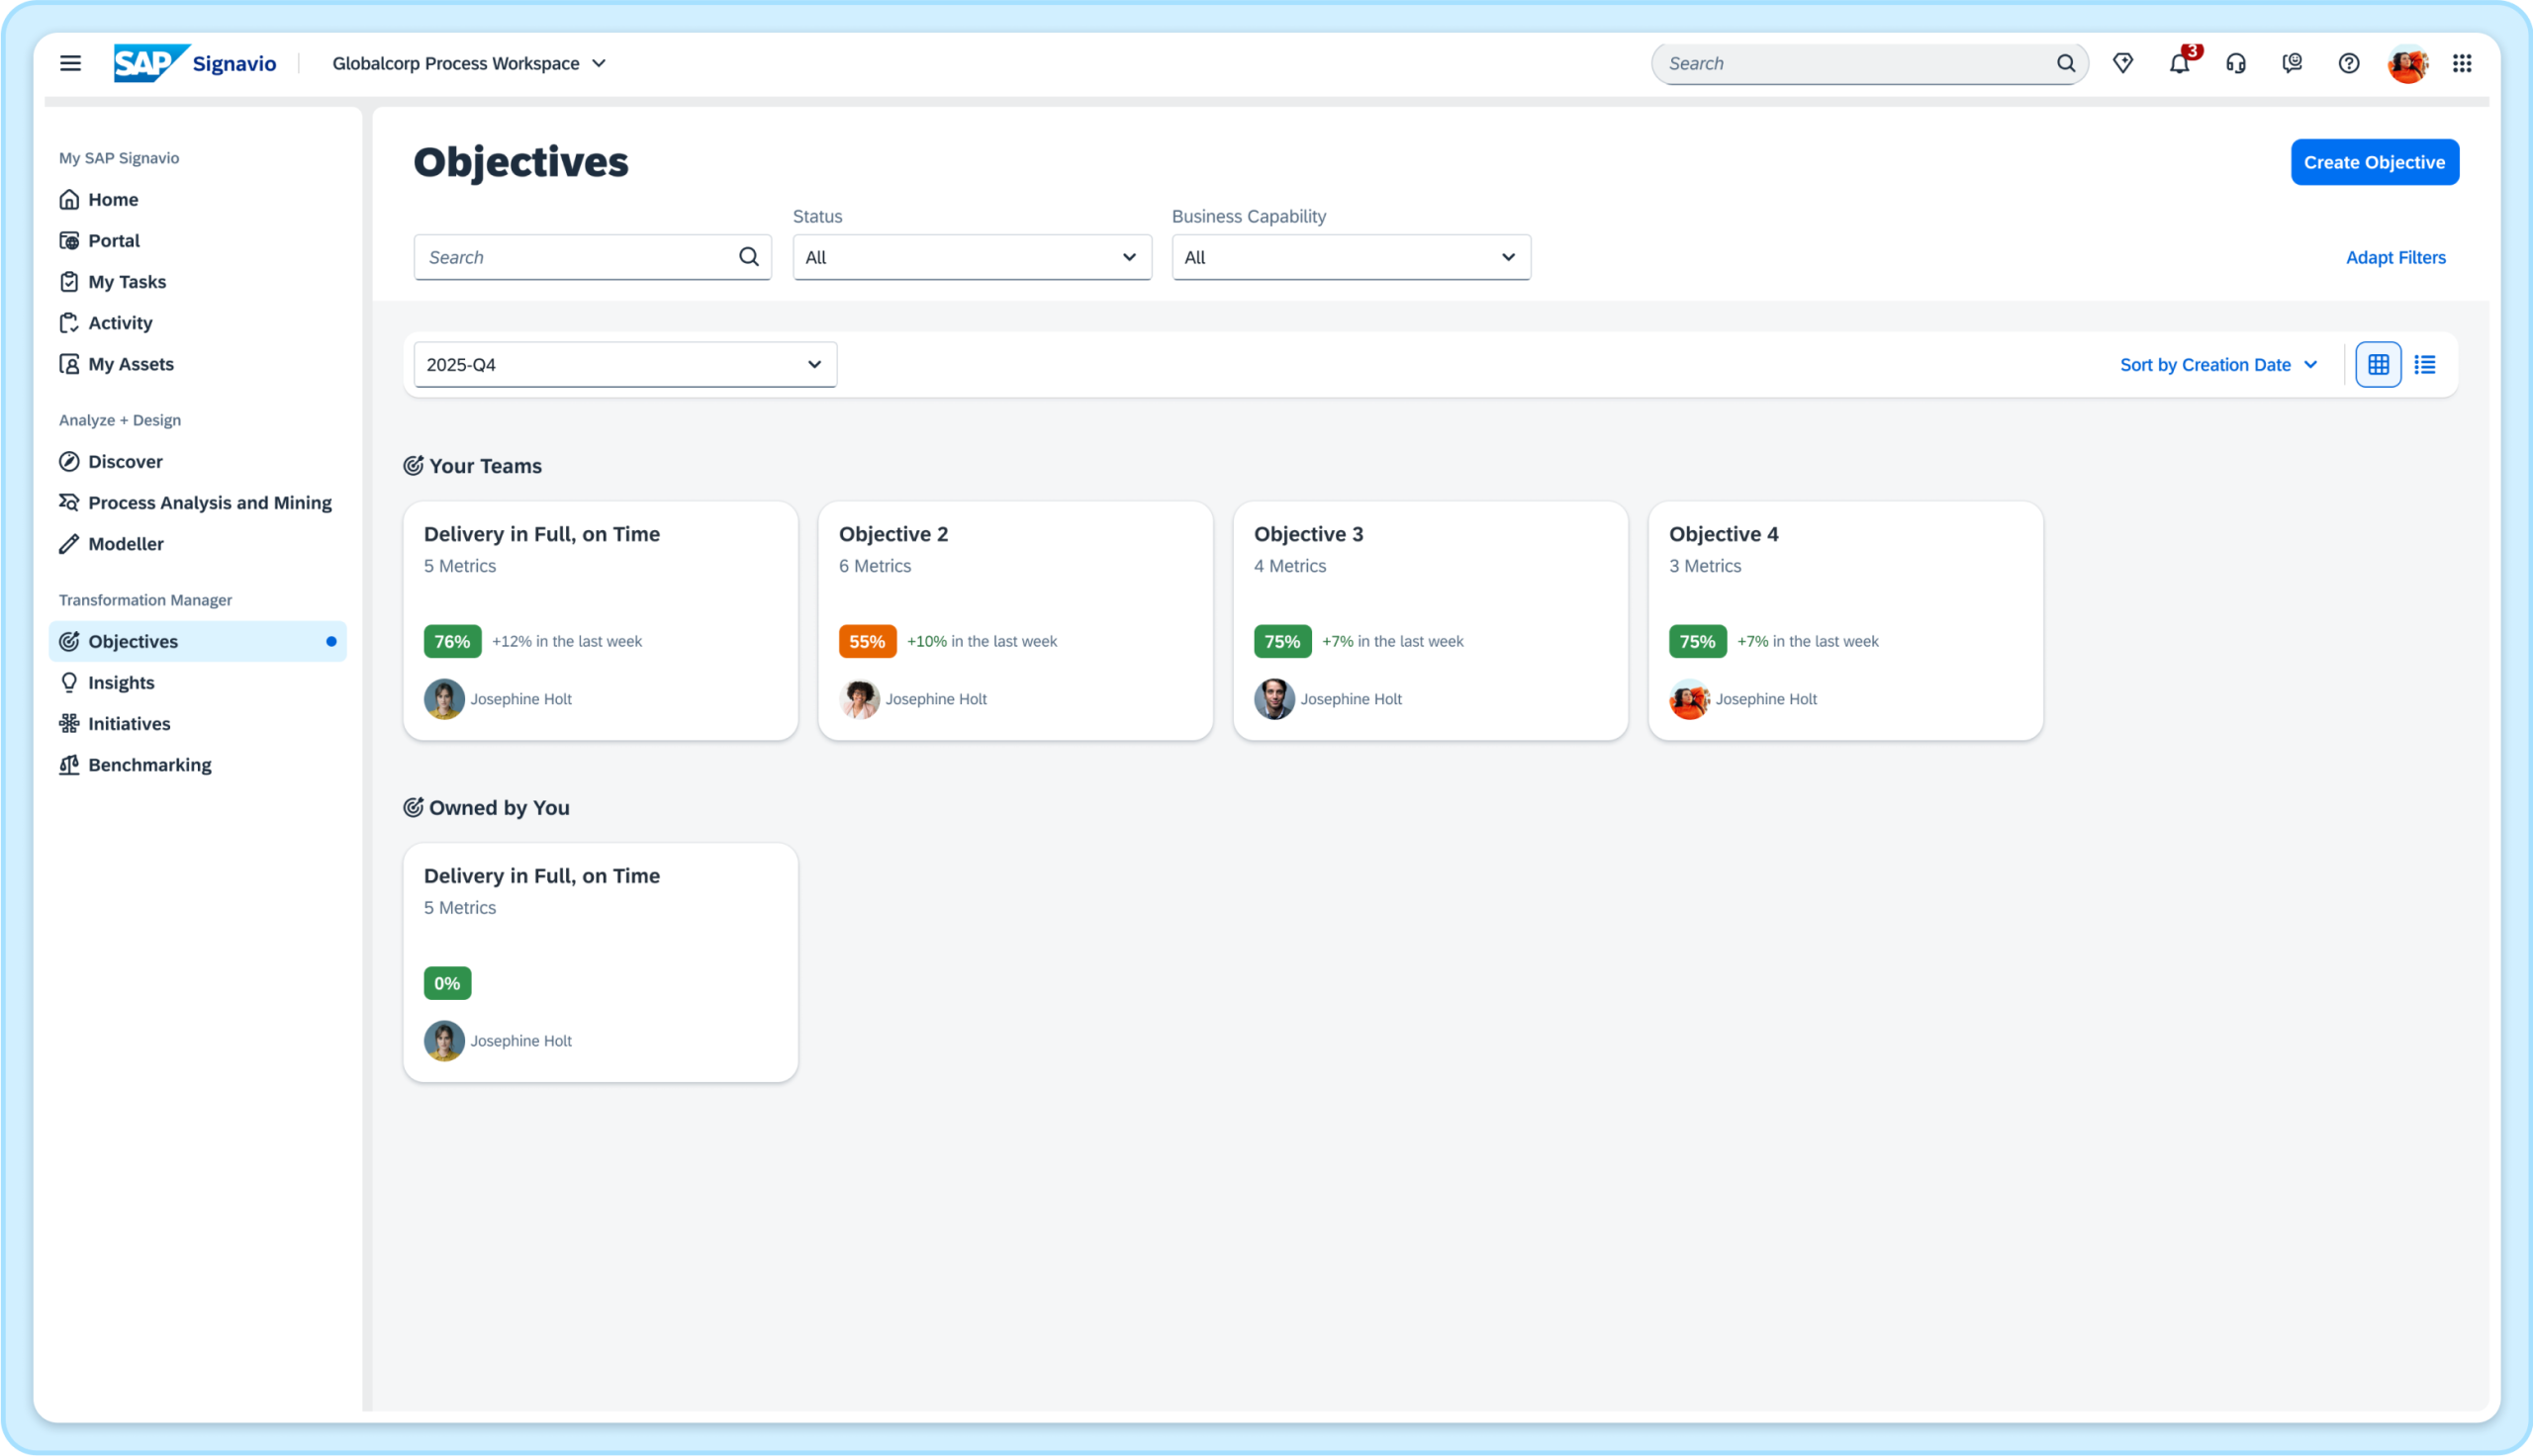2533x1456 pixels.
Task: Open the headset support icon
Action: (2235, 63)
